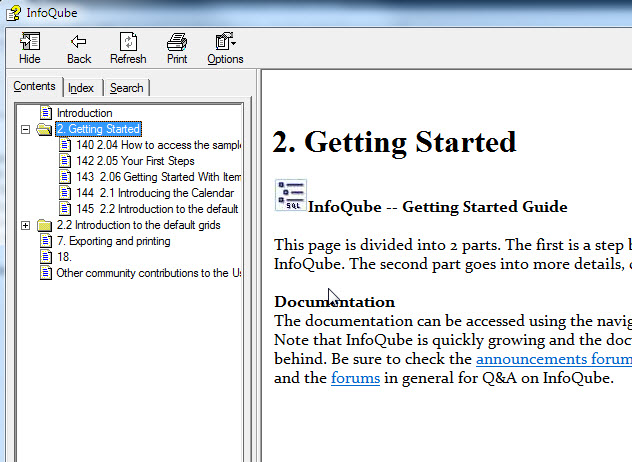The width and height of the screenshot is (632, 462).
Task: Collapse the 2. Getting Started node
Action: click(25, 129)
